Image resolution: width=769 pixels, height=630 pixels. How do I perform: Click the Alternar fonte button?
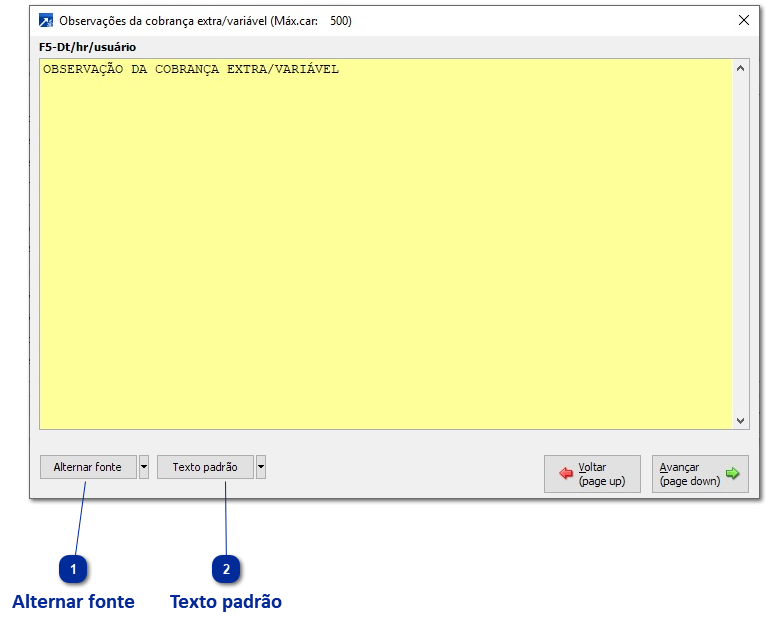tap(88, 467)
